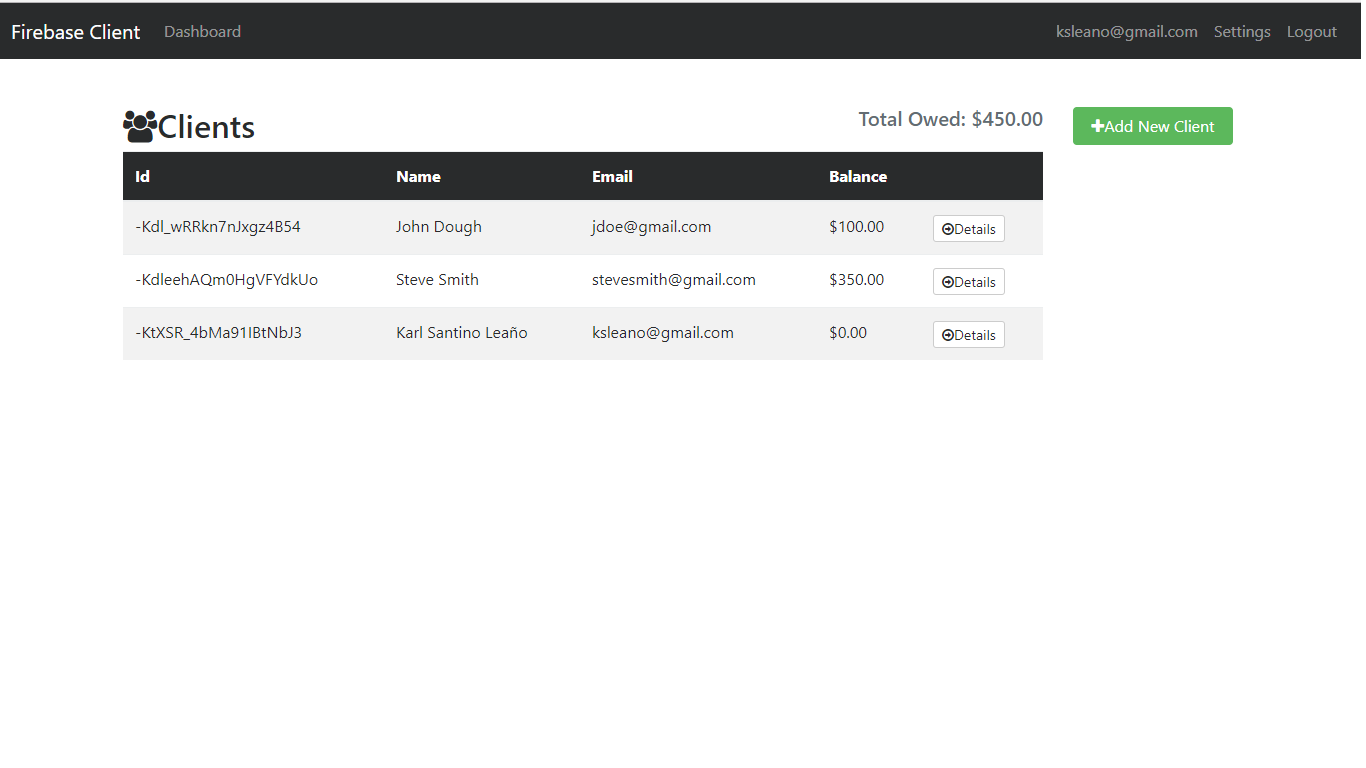Screen dimensions: 1366x768
Task: Select the plus icon on Add New Client
Action: click(x=1097, y=126)
